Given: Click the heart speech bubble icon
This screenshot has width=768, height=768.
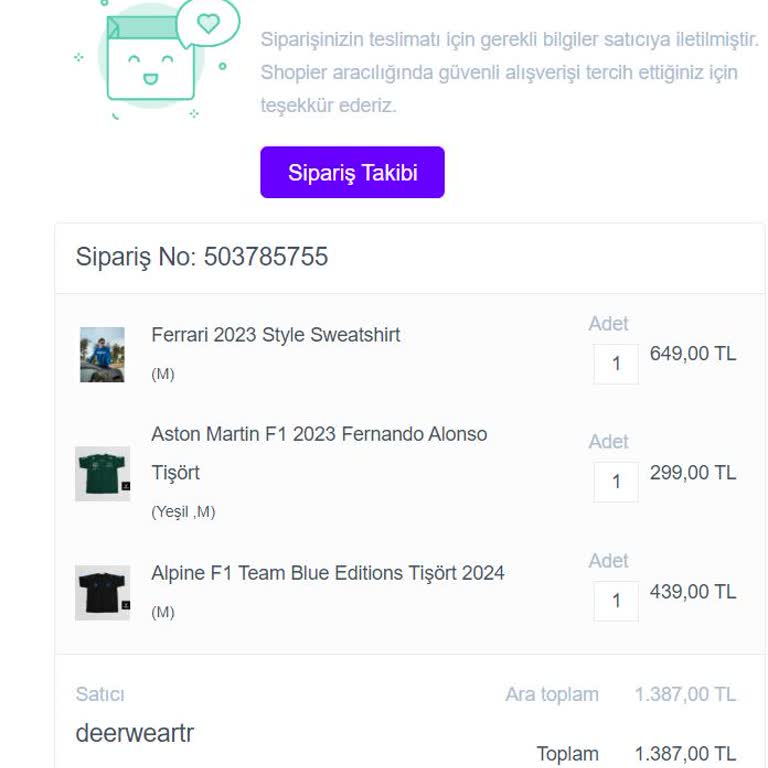Looking at the screenshot, I should pos(208,22).
